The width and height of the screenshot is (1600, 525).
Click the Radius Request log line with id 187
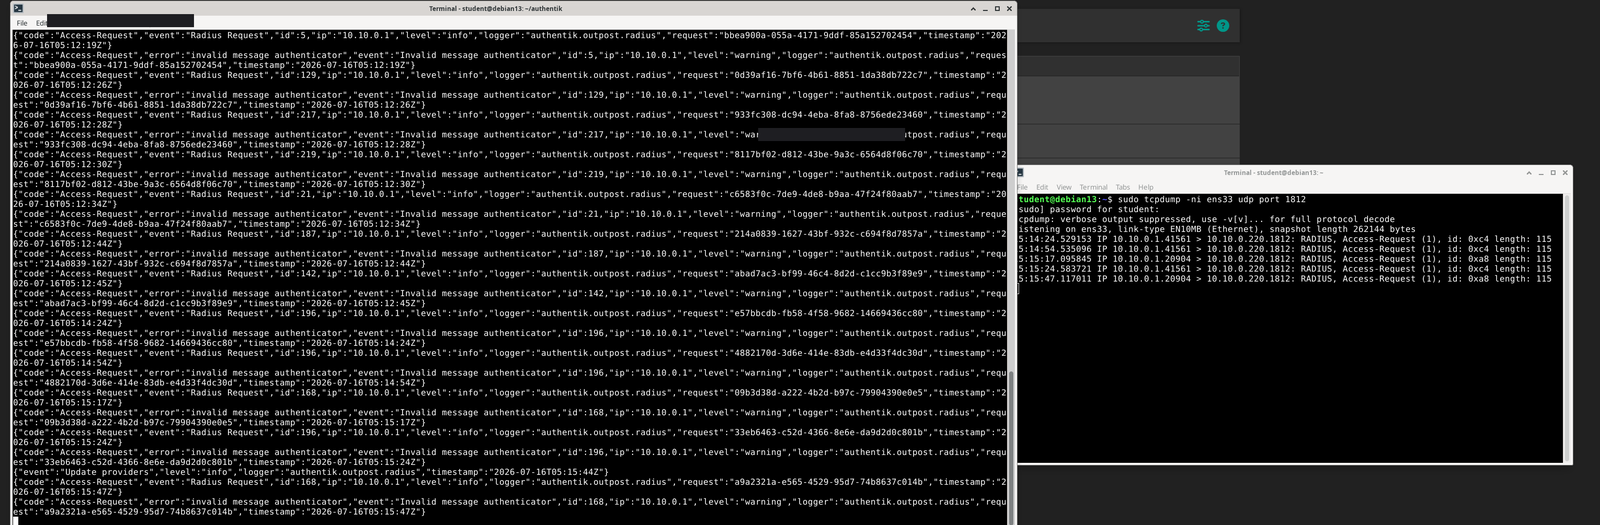point(509,239)
